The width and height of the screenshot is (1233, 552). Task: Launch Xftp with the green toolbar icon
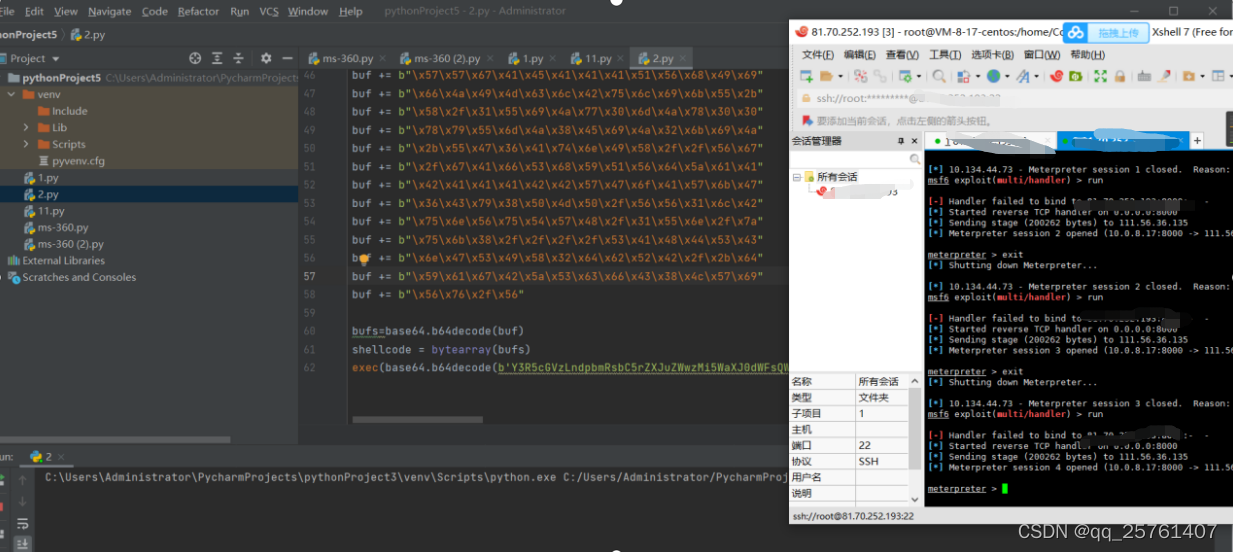point(1078,76)
